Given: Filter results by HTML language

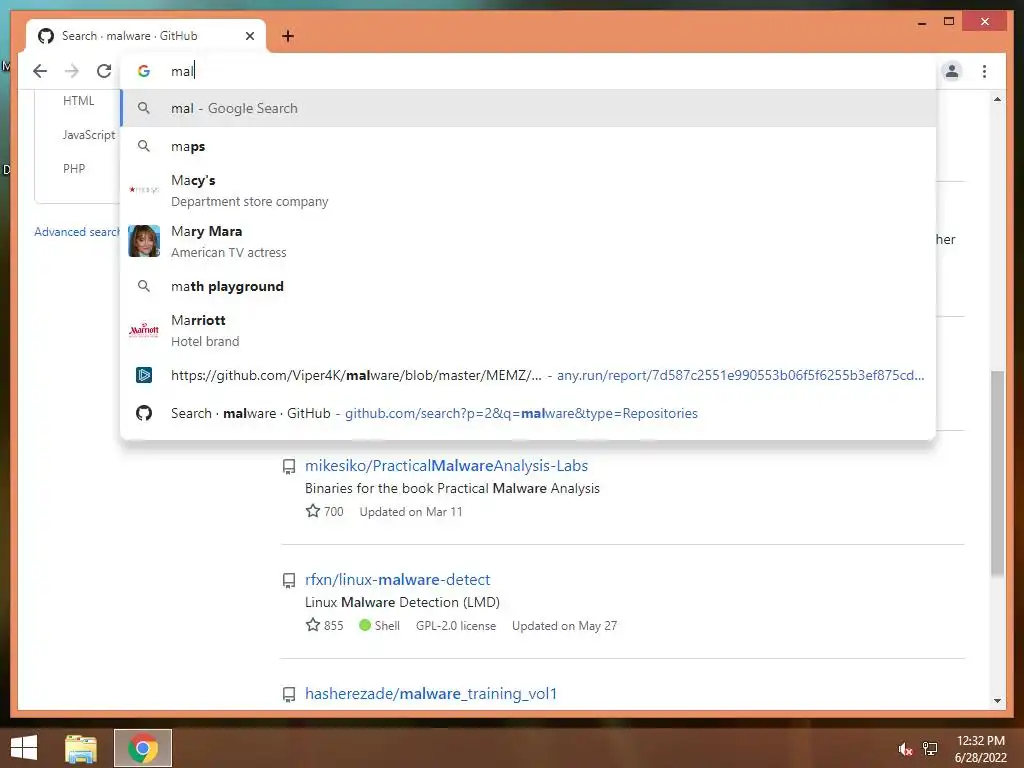Looking at the screenshot, I should point(78,101).
